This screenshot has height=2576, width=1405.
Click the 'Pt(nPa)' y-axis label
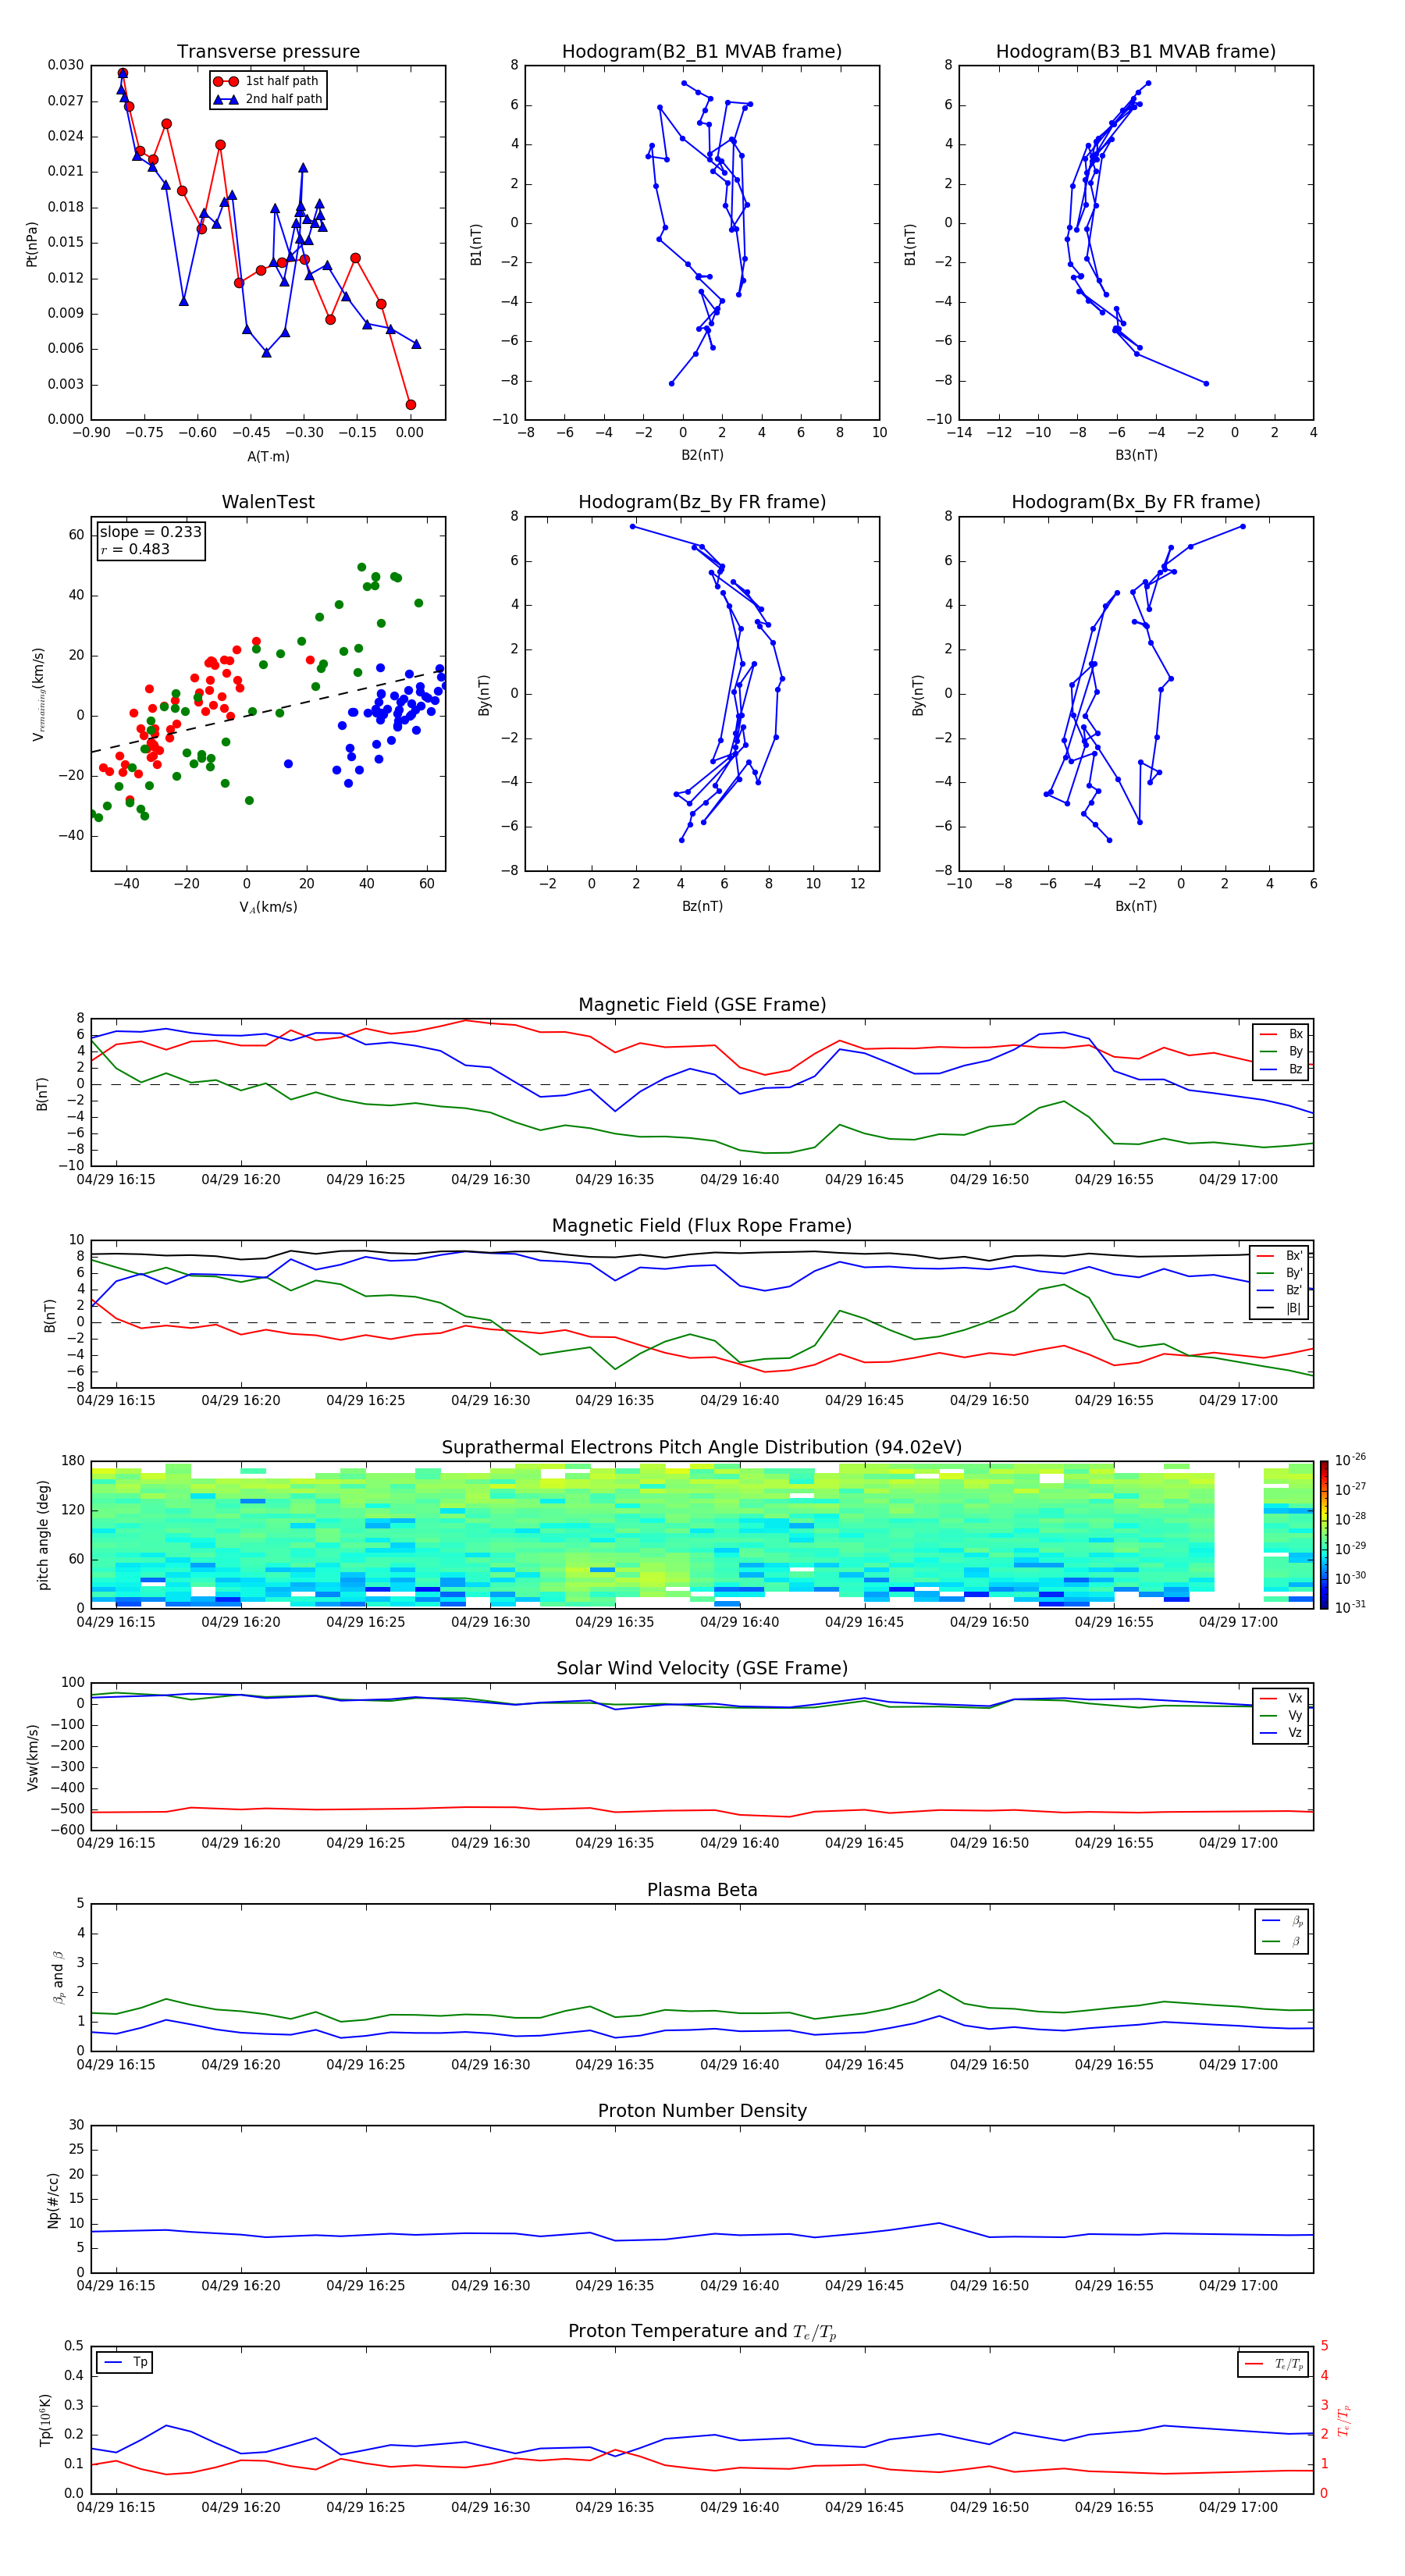(31, 243)
